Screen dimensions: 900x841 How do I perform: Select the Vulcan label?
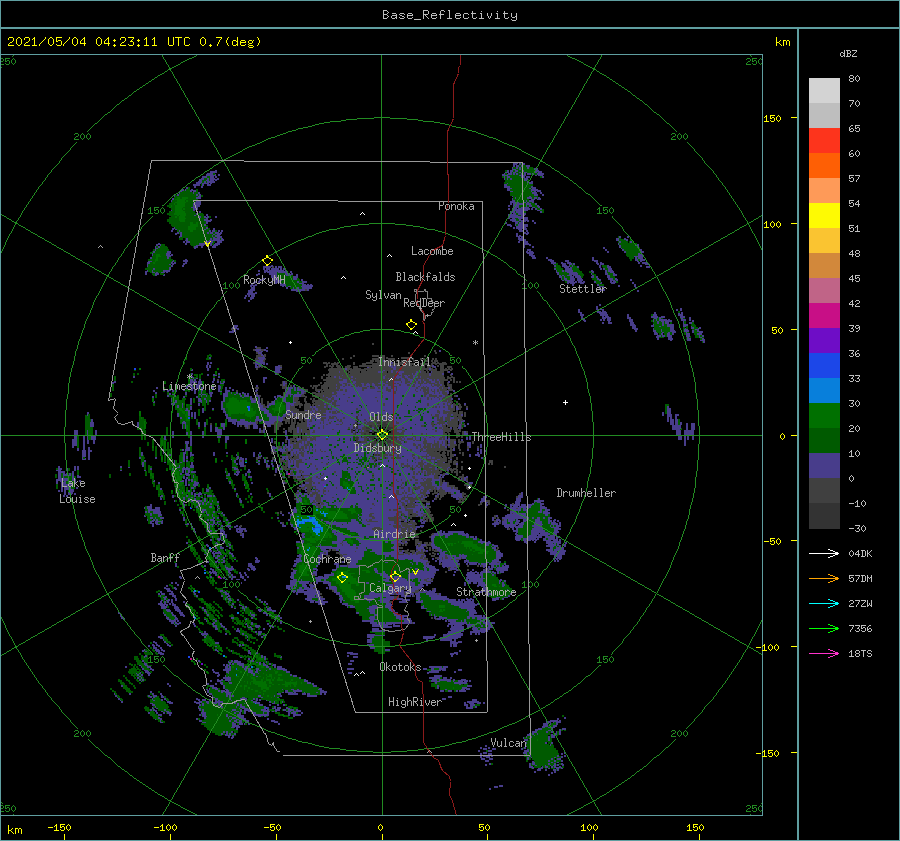[508, 743]
